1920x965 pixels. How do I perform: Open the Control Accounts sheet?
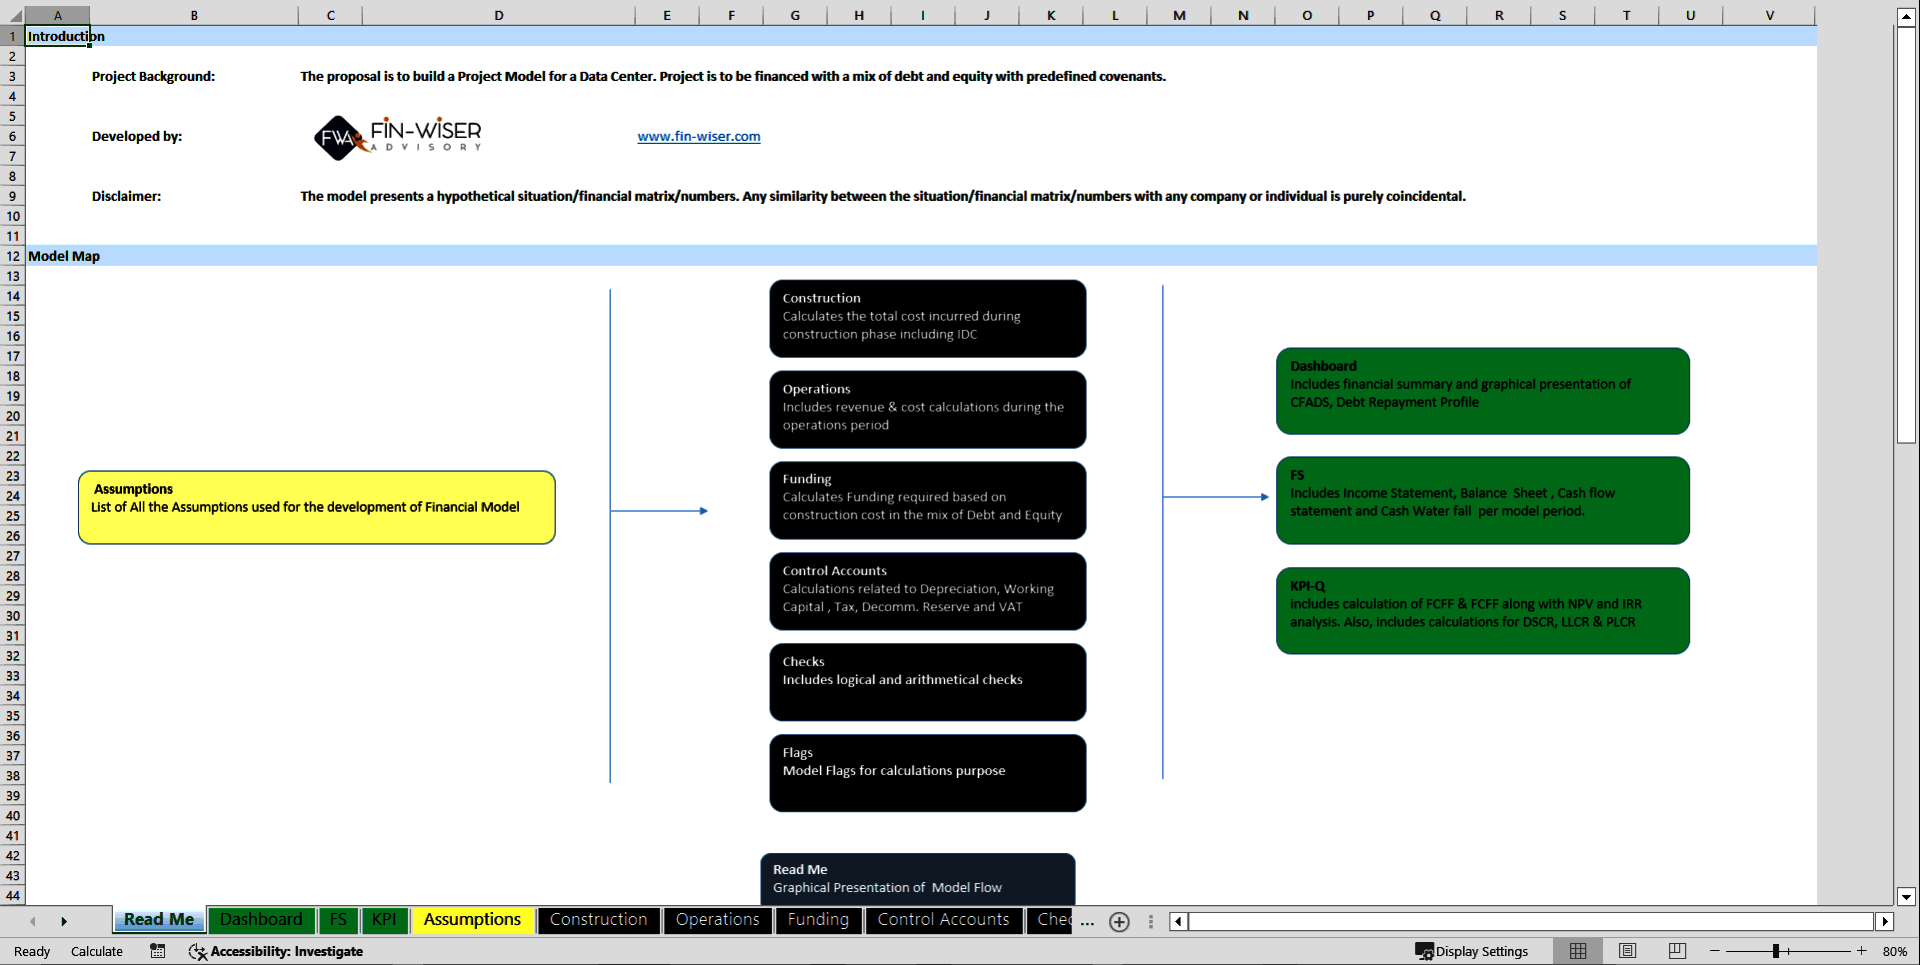coord(943,920)
